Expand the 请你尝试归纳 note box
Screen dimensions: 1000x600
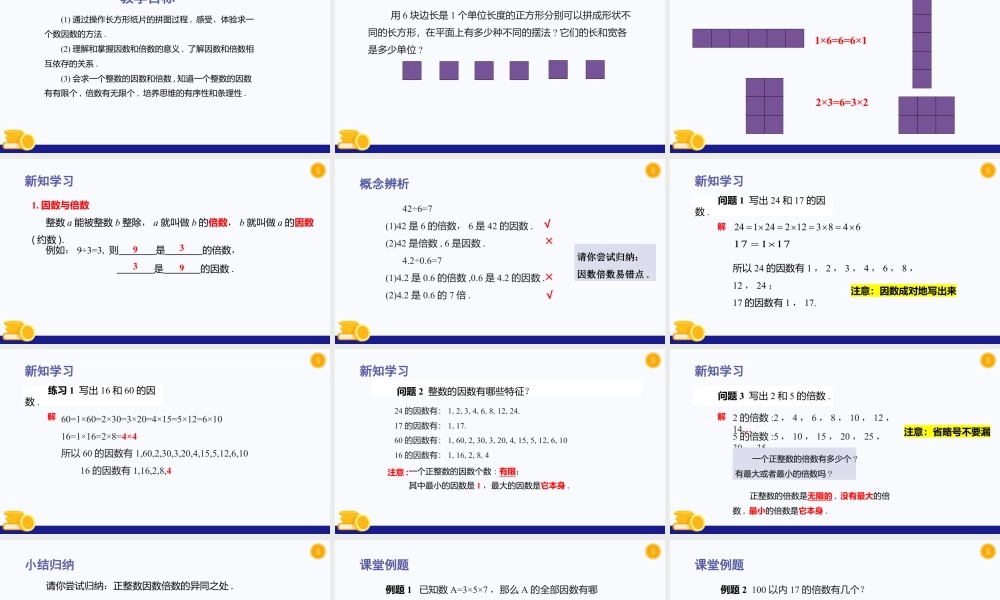pos(613,260)
